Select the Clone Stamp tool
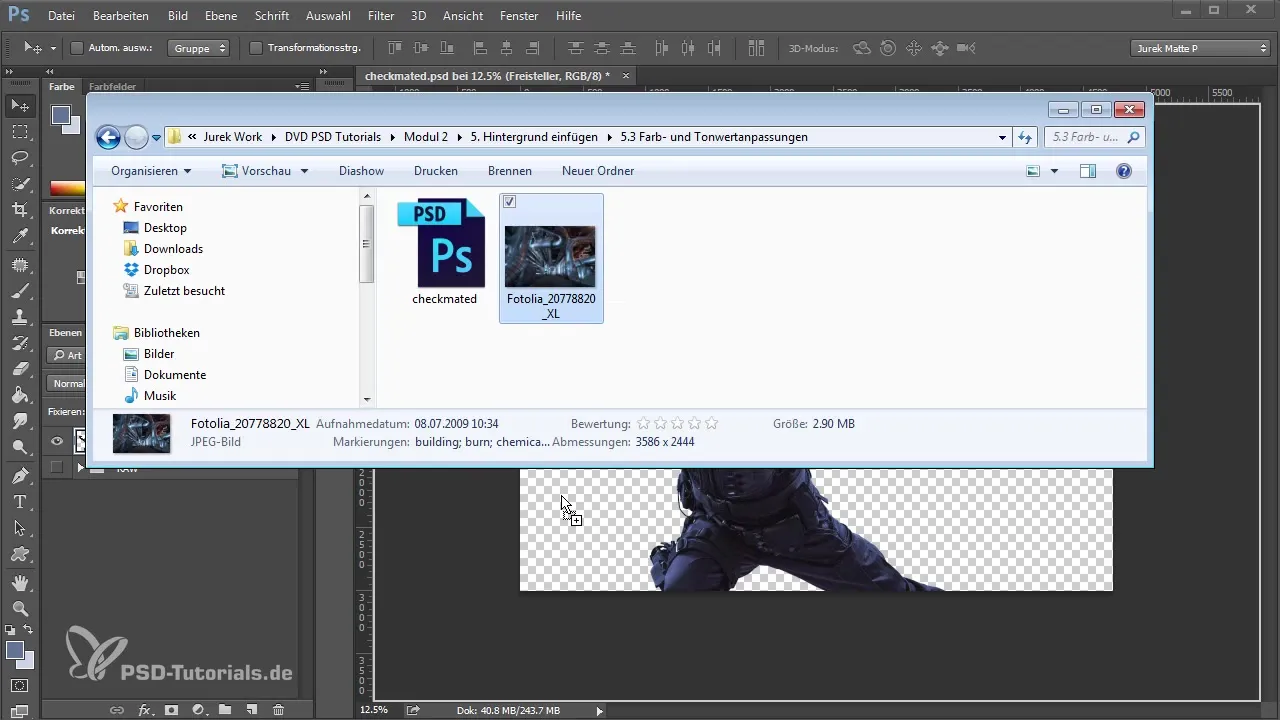The image size is (1280, 720). 20,318
